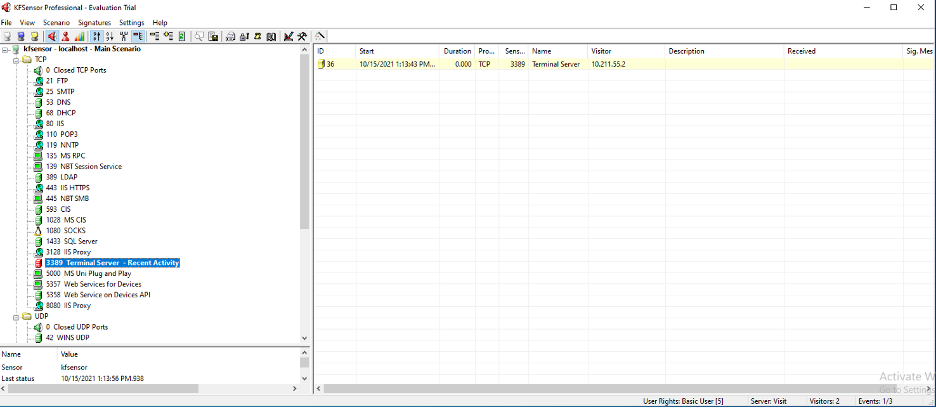Click the crossed wrench tools toolbar icon

[124, 36]
